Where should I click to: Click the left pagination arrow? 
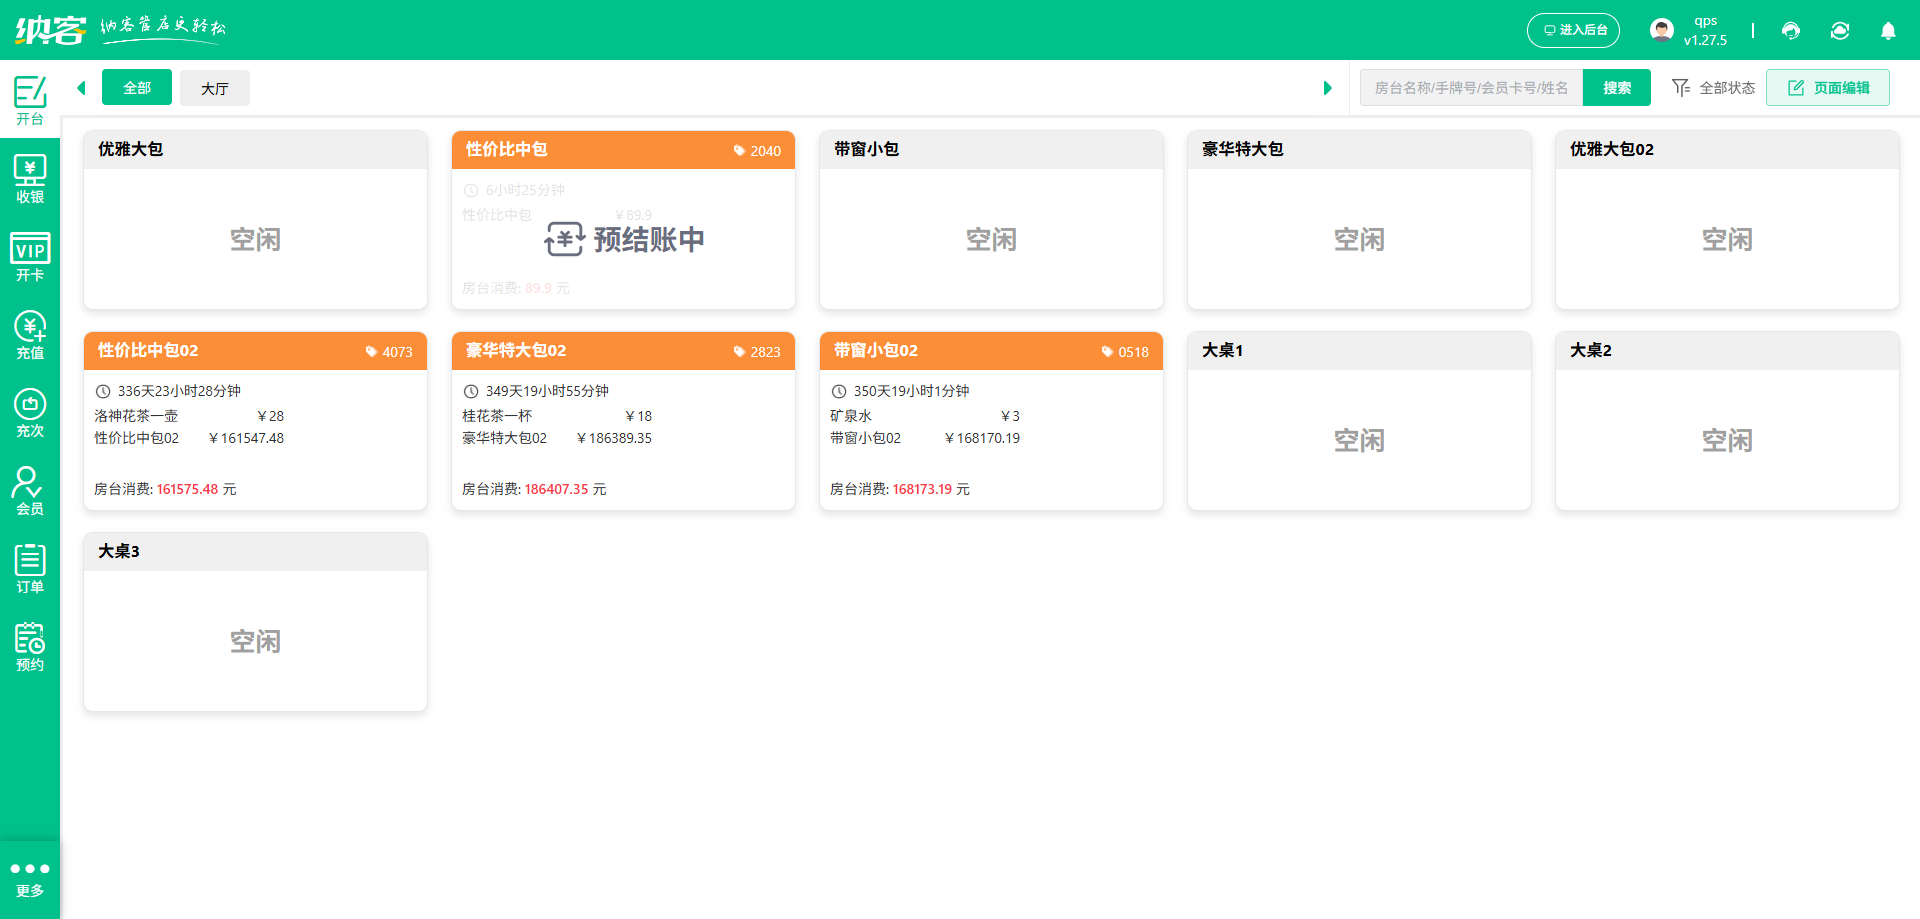tap(81, 87)
